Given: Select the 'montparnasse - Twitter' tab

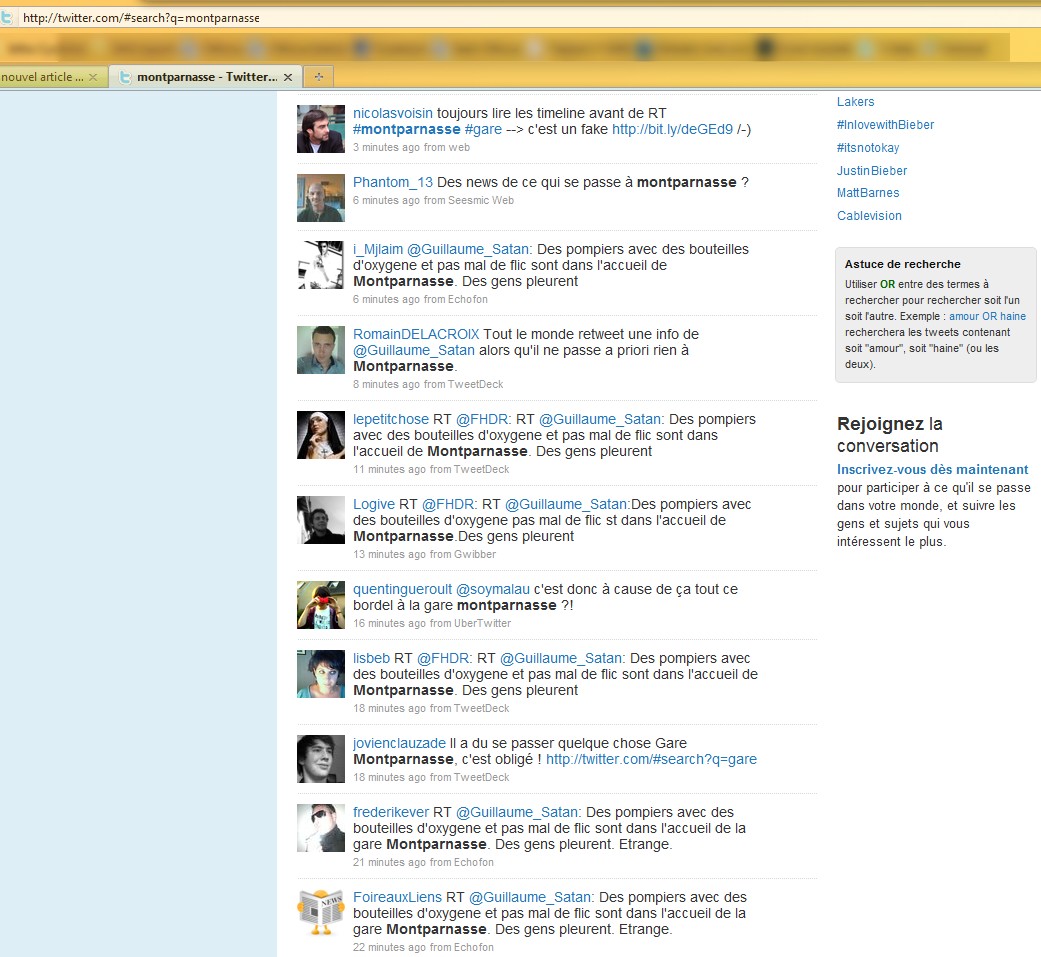Looking at the screenshot, I should (206, 77).
